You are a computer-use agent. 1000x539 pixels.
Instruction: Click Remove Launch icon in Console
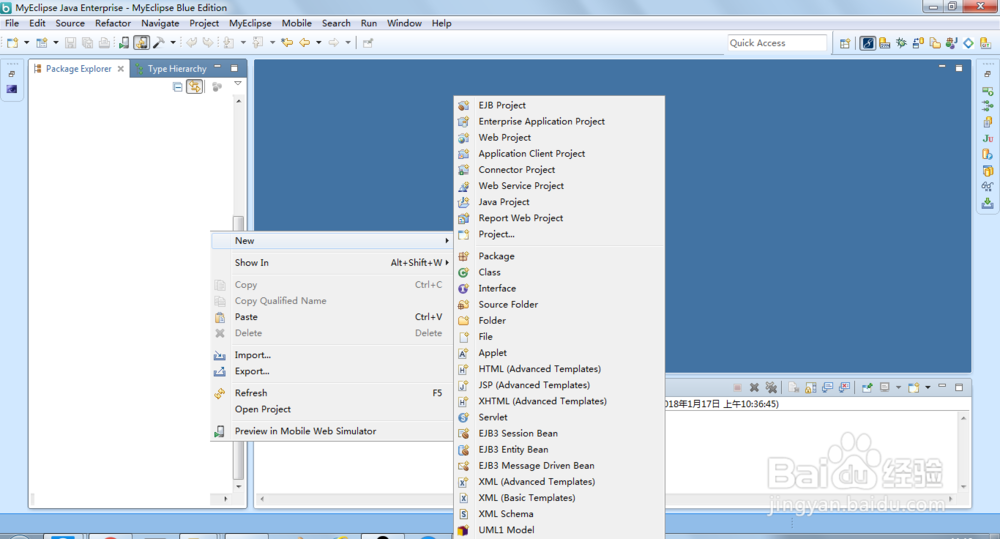tap(754, 387)
